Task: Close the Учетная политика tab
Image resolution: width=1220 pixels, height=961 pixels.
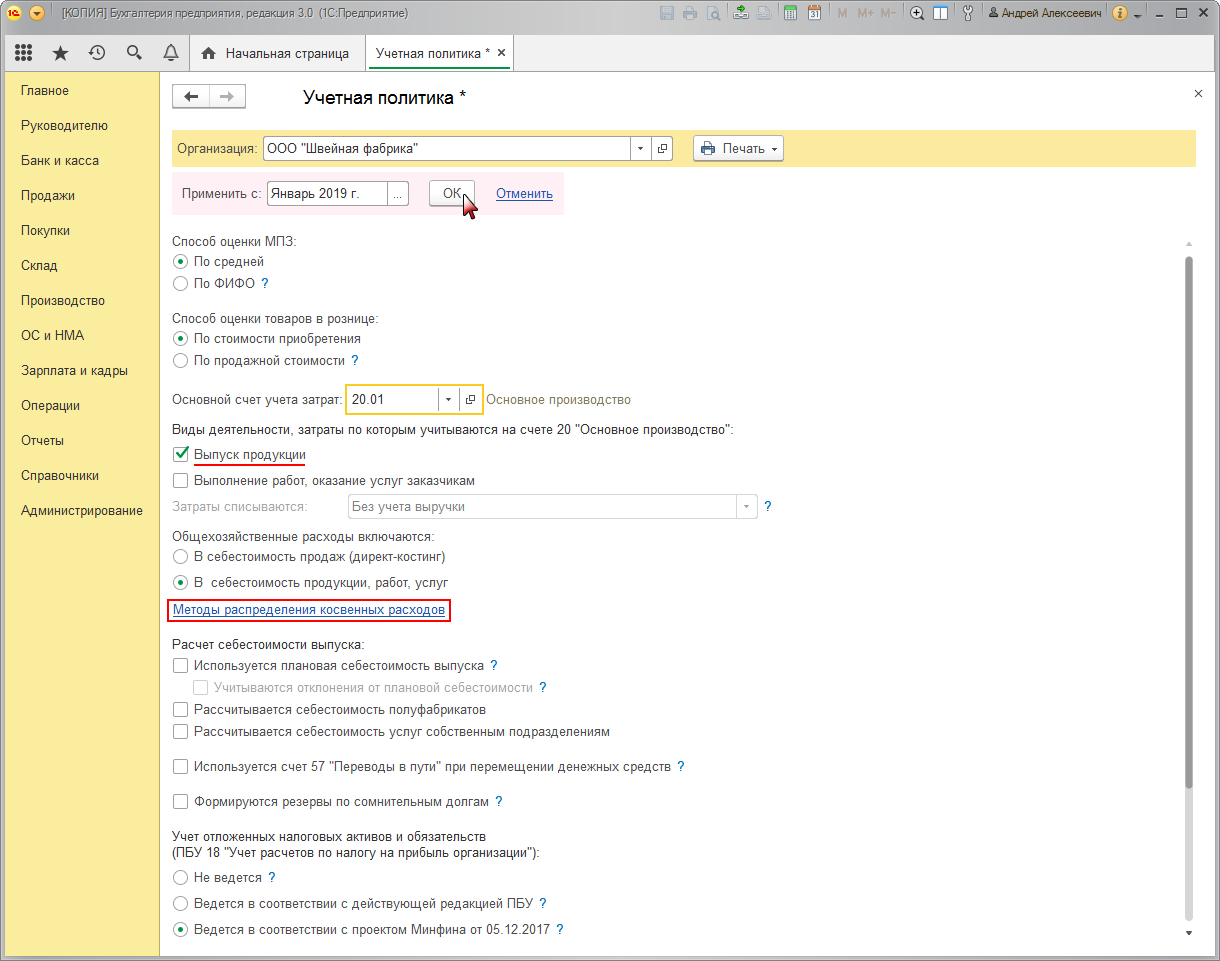Action: tap(501, 53)
